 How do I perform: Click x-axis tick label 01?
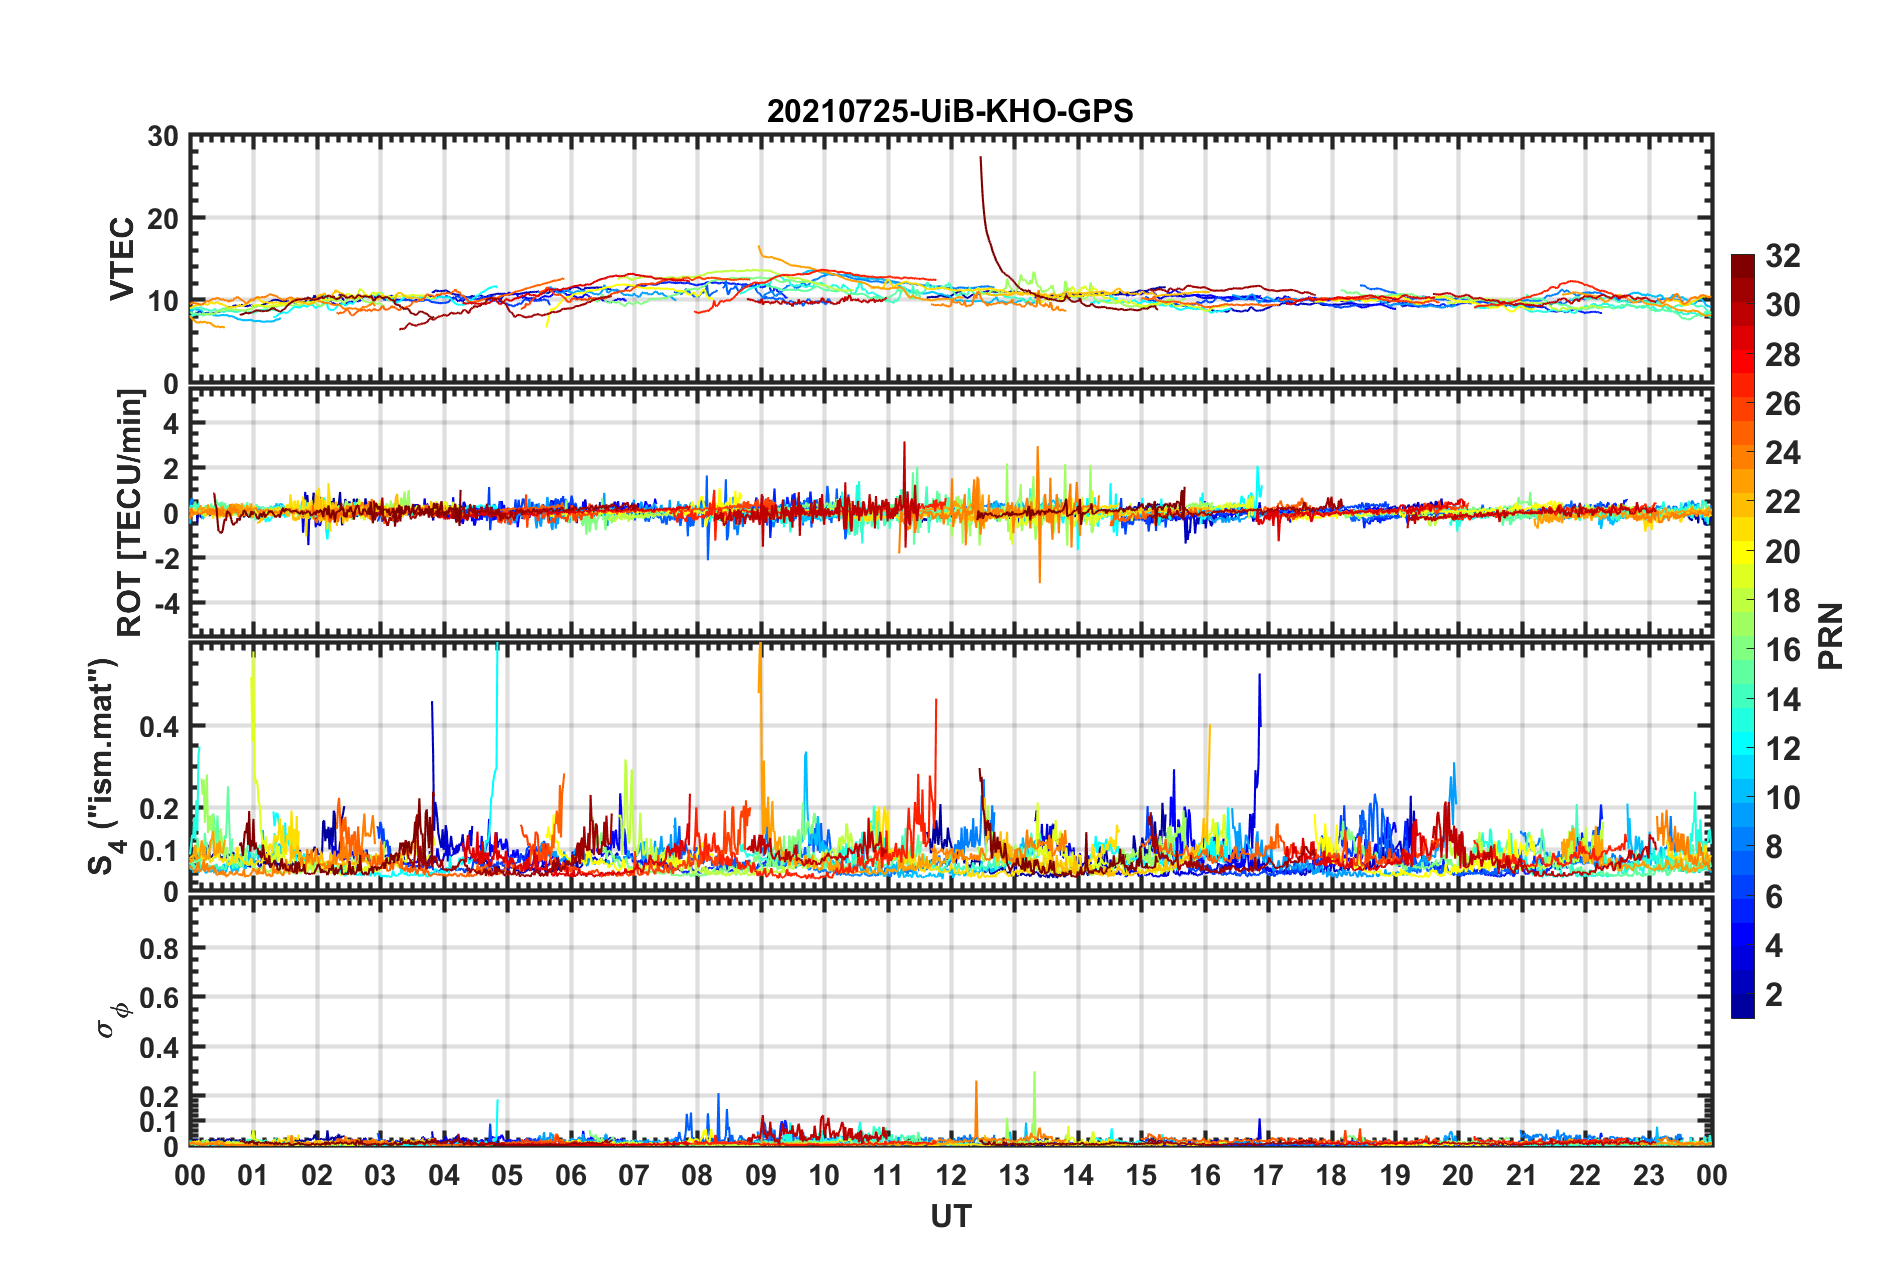coord(253,1175)
